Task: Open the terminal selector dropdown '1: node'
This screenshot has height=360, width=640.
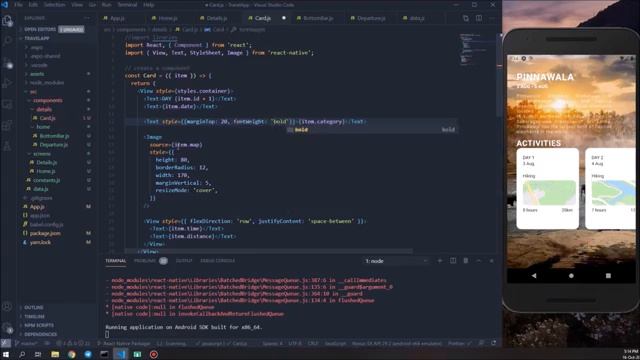Action: pyautogui.click(x=396, y=261)
